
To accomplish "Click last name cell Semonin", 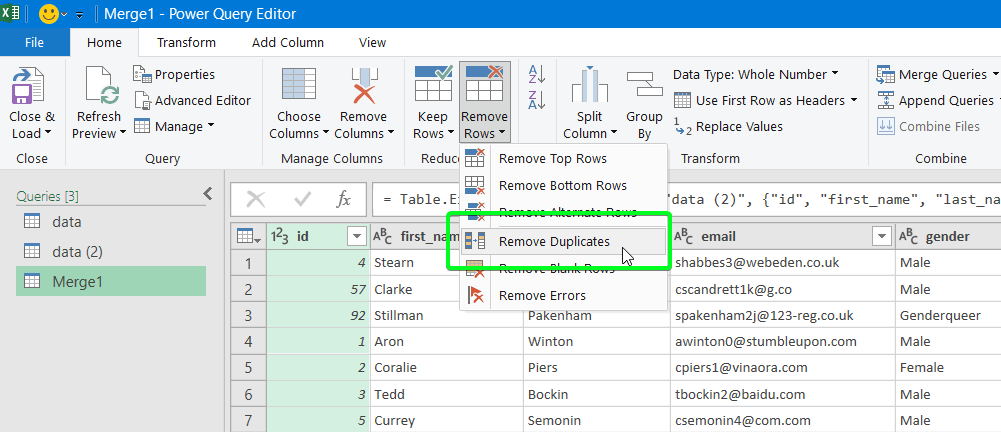I will (x=597, y=421).
